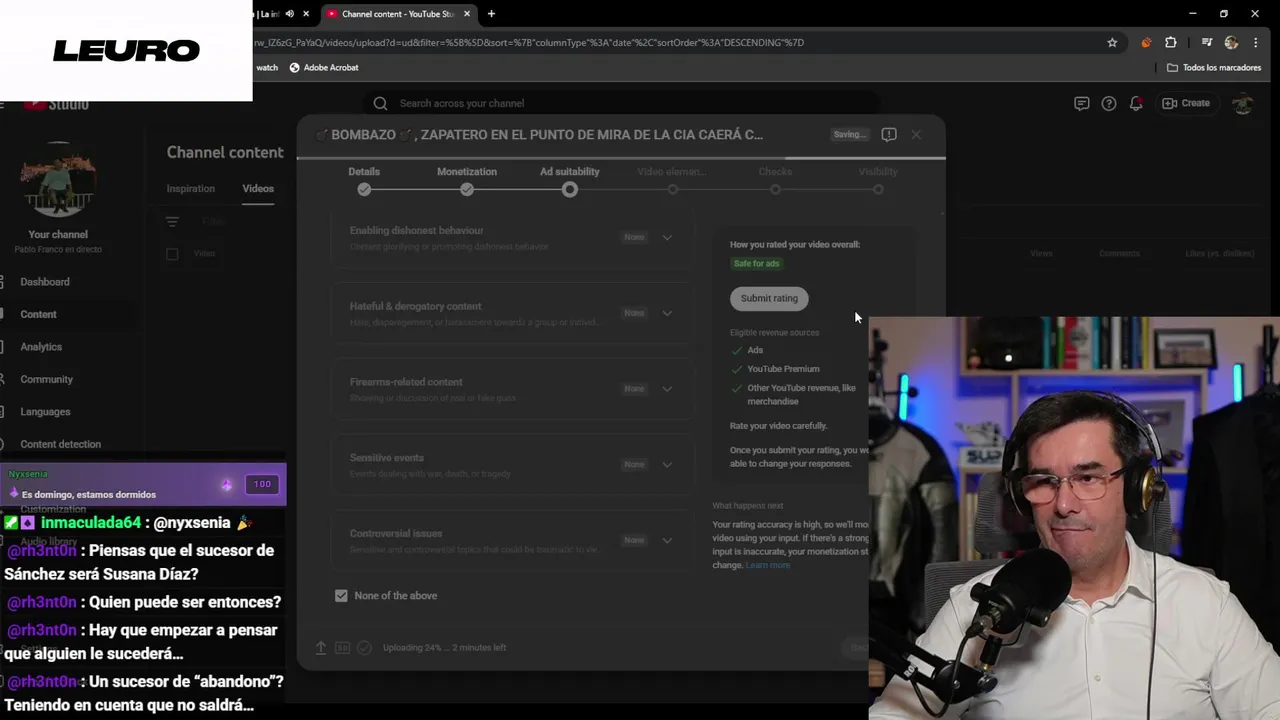The height and width of the screenshot is (720, 1280).
Task: Click the Safe for ads label
Action: (756, 264)
